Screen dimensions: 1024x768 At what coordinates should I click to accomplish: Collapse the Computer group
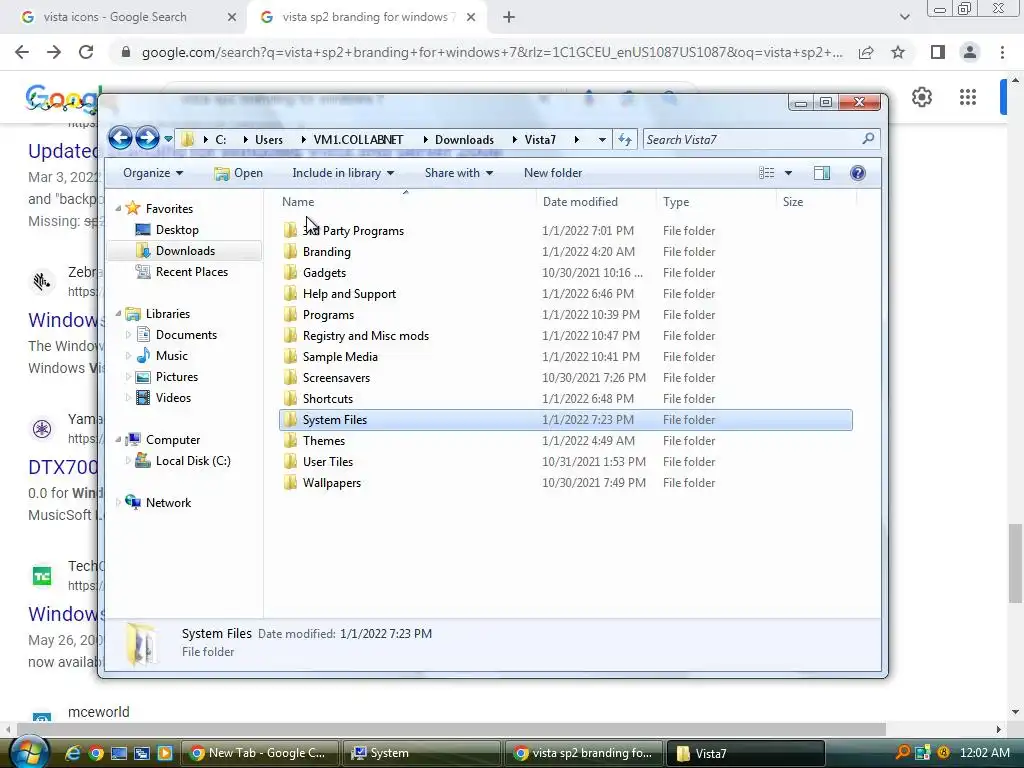click(x=118, y=440)
